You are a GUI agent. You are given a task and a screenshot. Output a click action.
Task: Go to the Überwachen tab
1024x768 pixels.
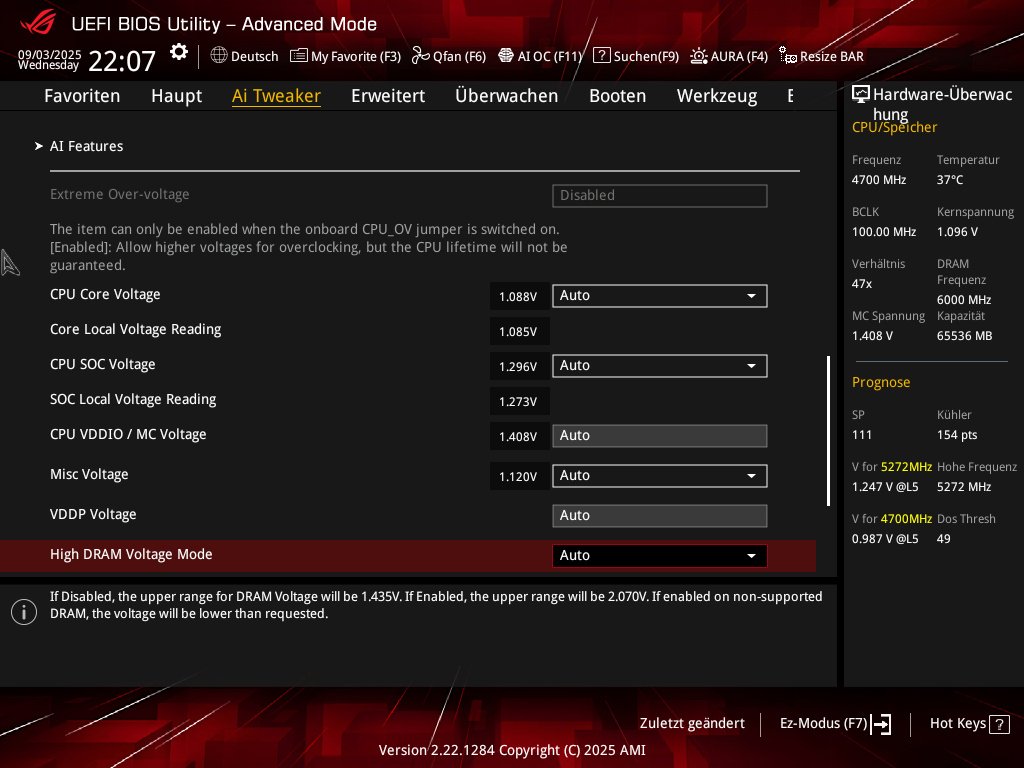click(x=507, y=96)
